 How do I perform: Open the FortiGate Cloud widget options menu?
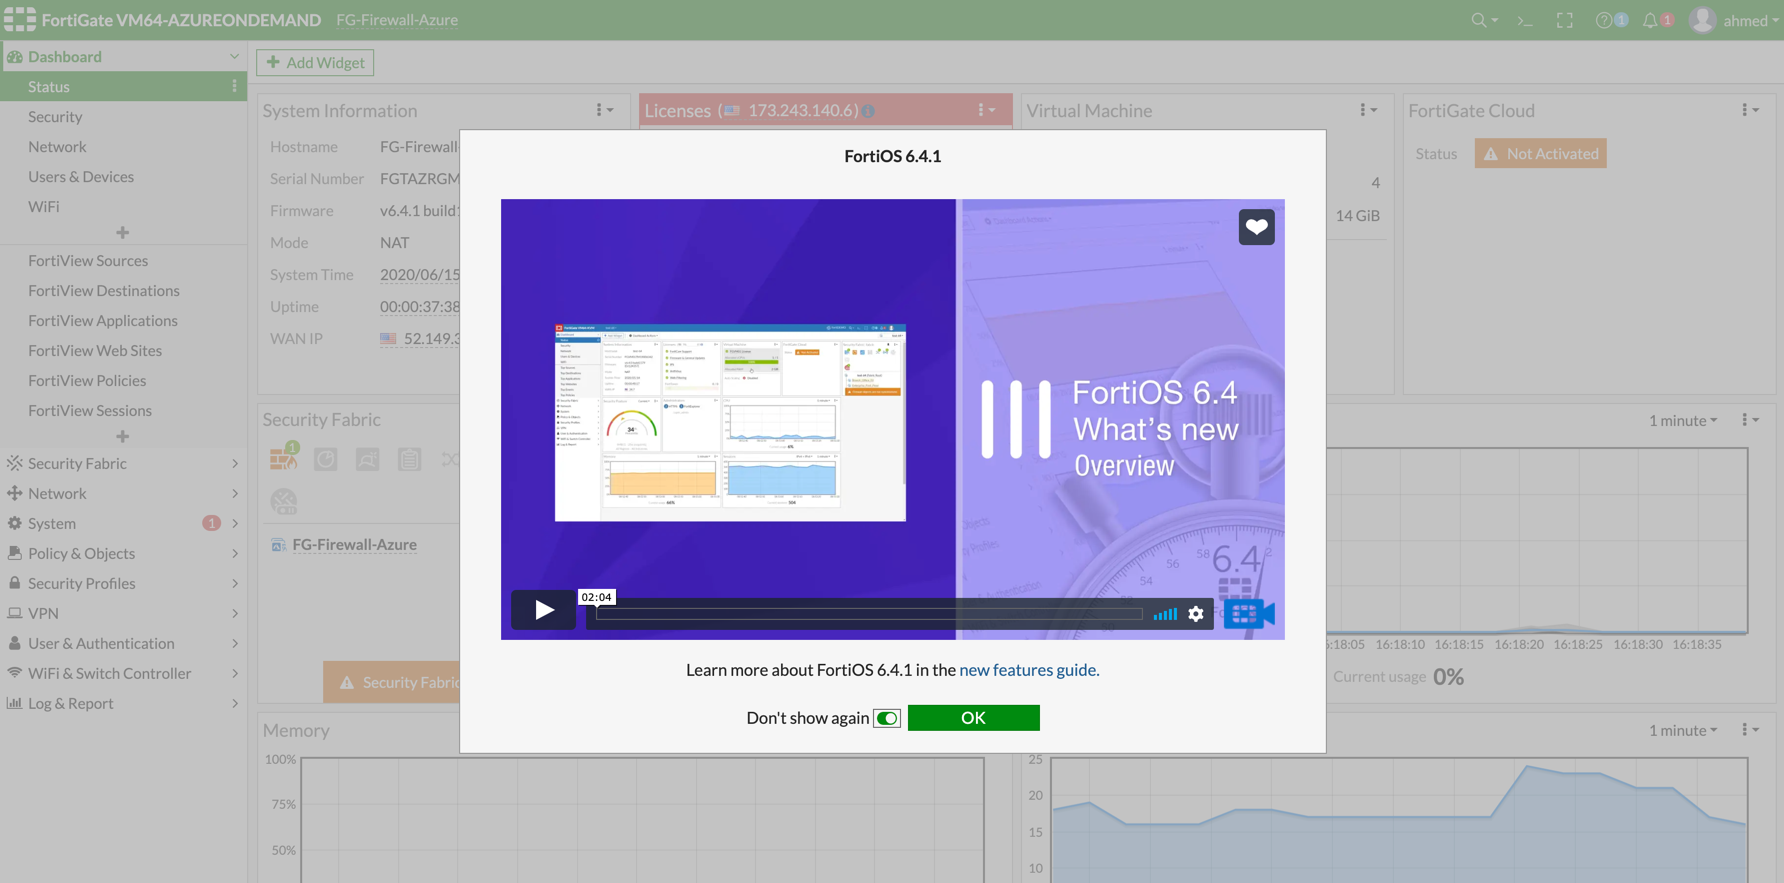pos(1749,110)
